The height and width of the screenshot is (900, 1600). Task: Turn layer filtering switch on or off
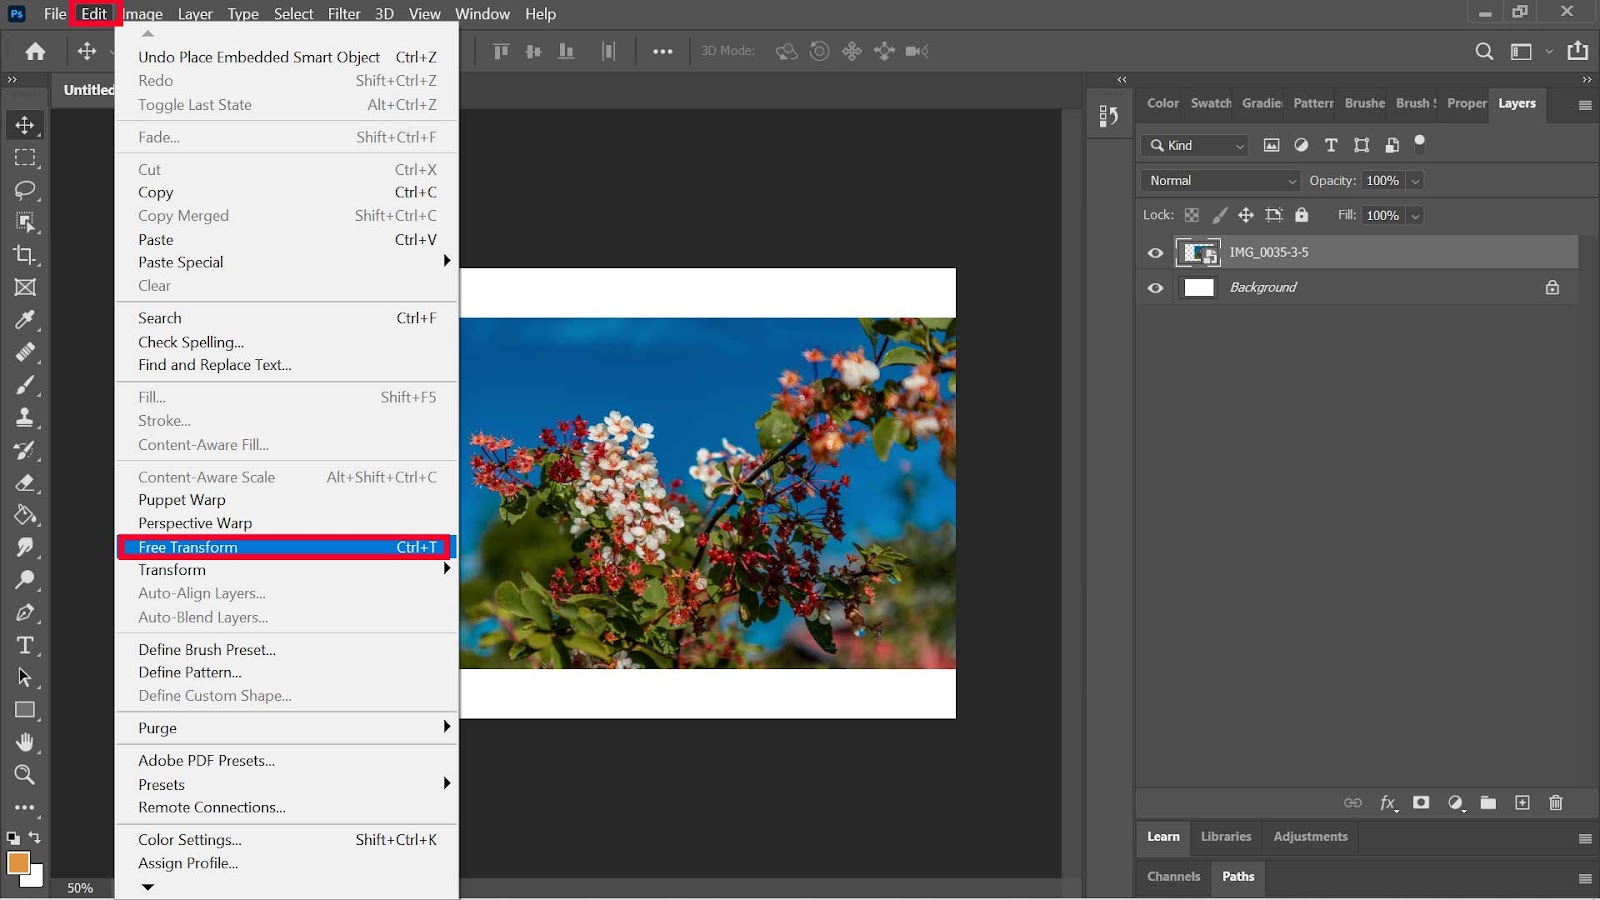point(1419,143)
